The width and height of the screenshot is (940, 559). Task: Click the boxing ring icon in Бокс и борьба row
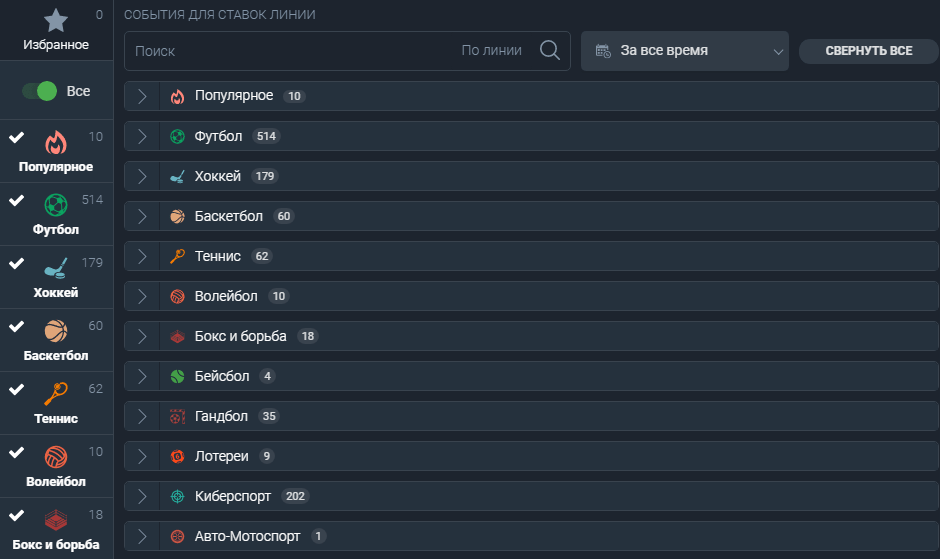coord(177,336)
